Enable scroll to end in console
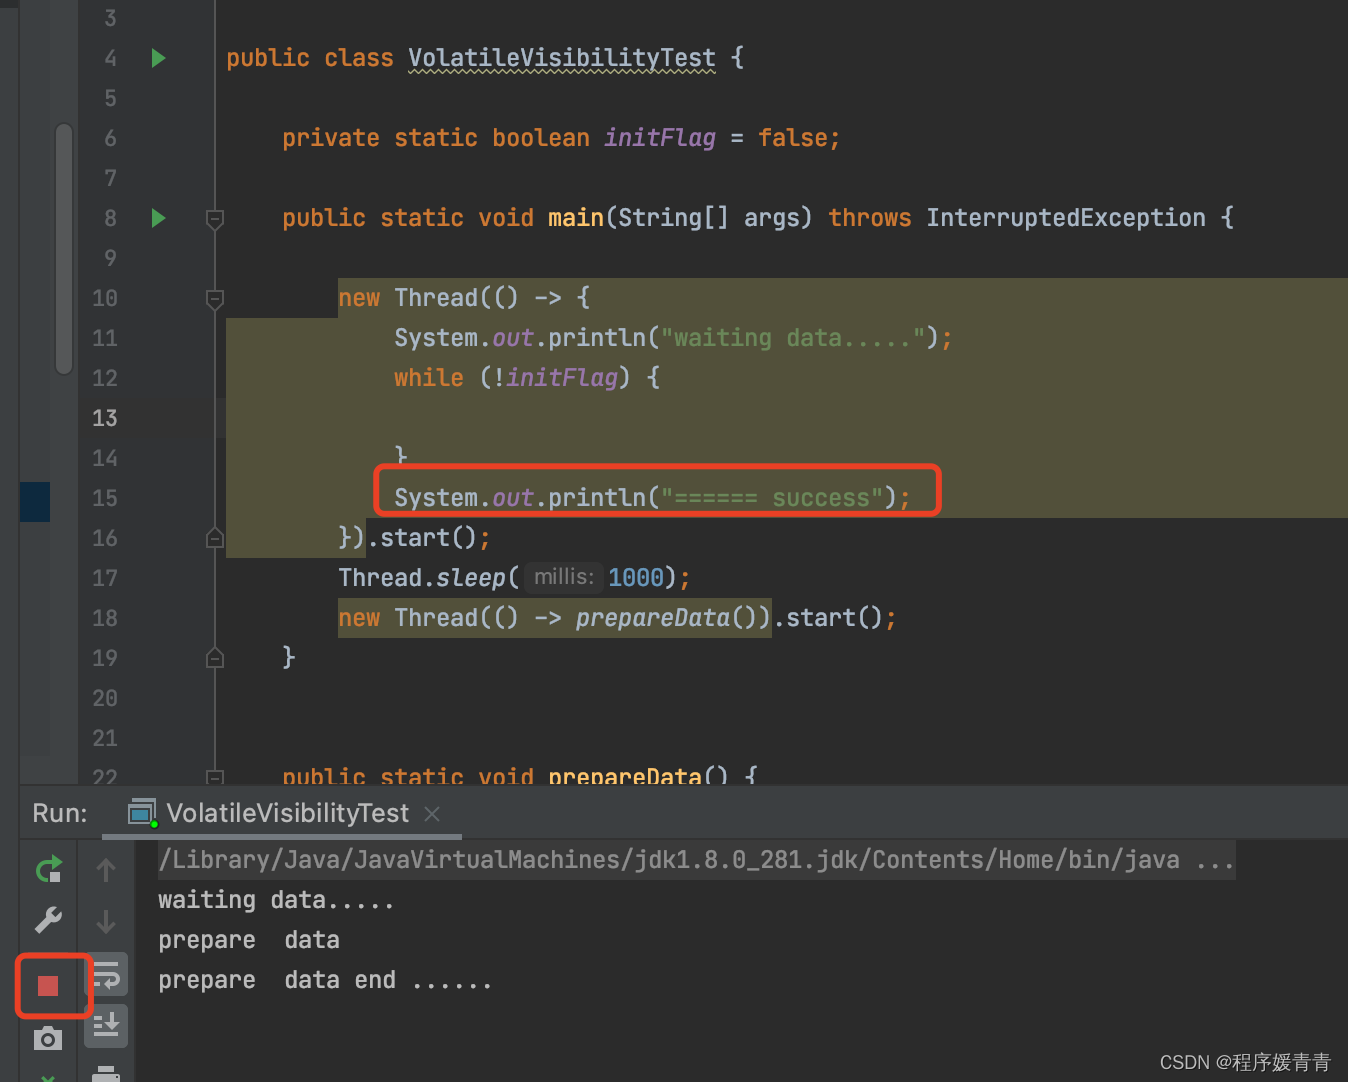This screenshot has height=1082, width=1348. pyautogui.click(x=105, y=1025)
